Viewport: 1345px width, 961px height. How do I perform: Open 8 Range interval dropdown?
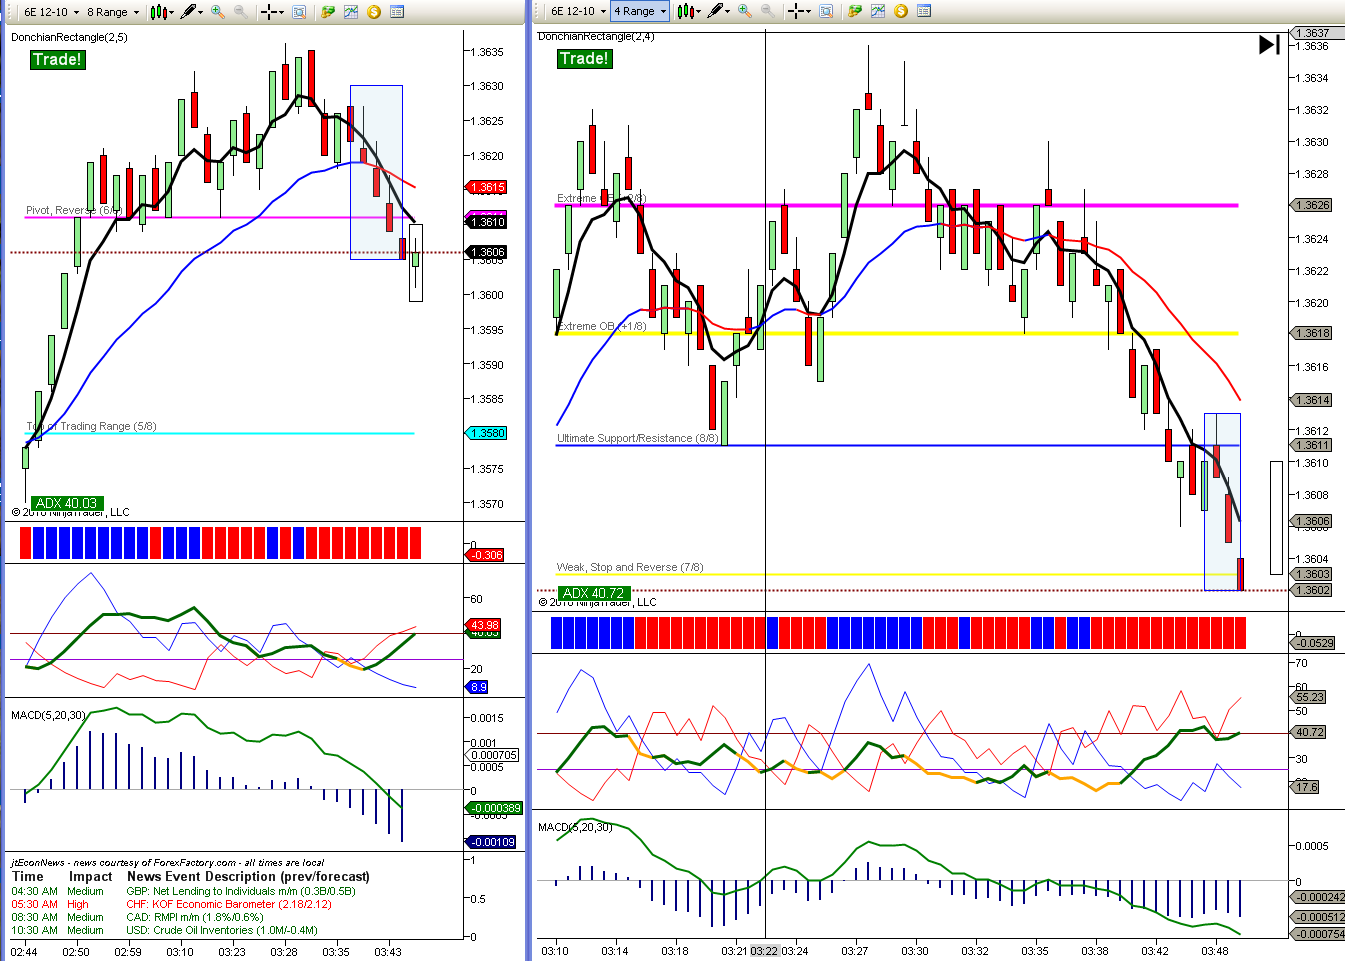click(x=113, y=12)
